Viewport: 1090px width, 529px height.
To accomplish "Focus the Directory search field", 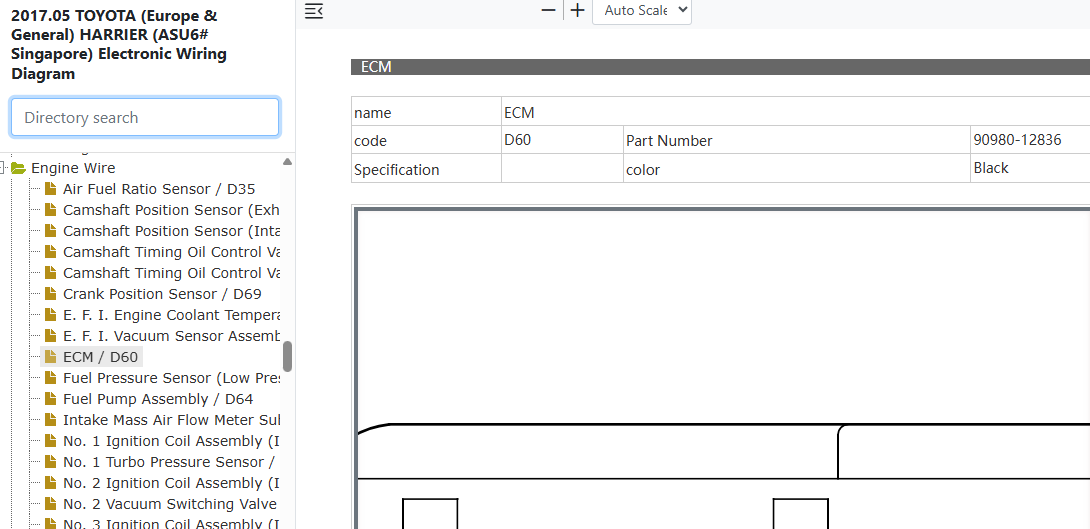I will [x=145, y=117].
